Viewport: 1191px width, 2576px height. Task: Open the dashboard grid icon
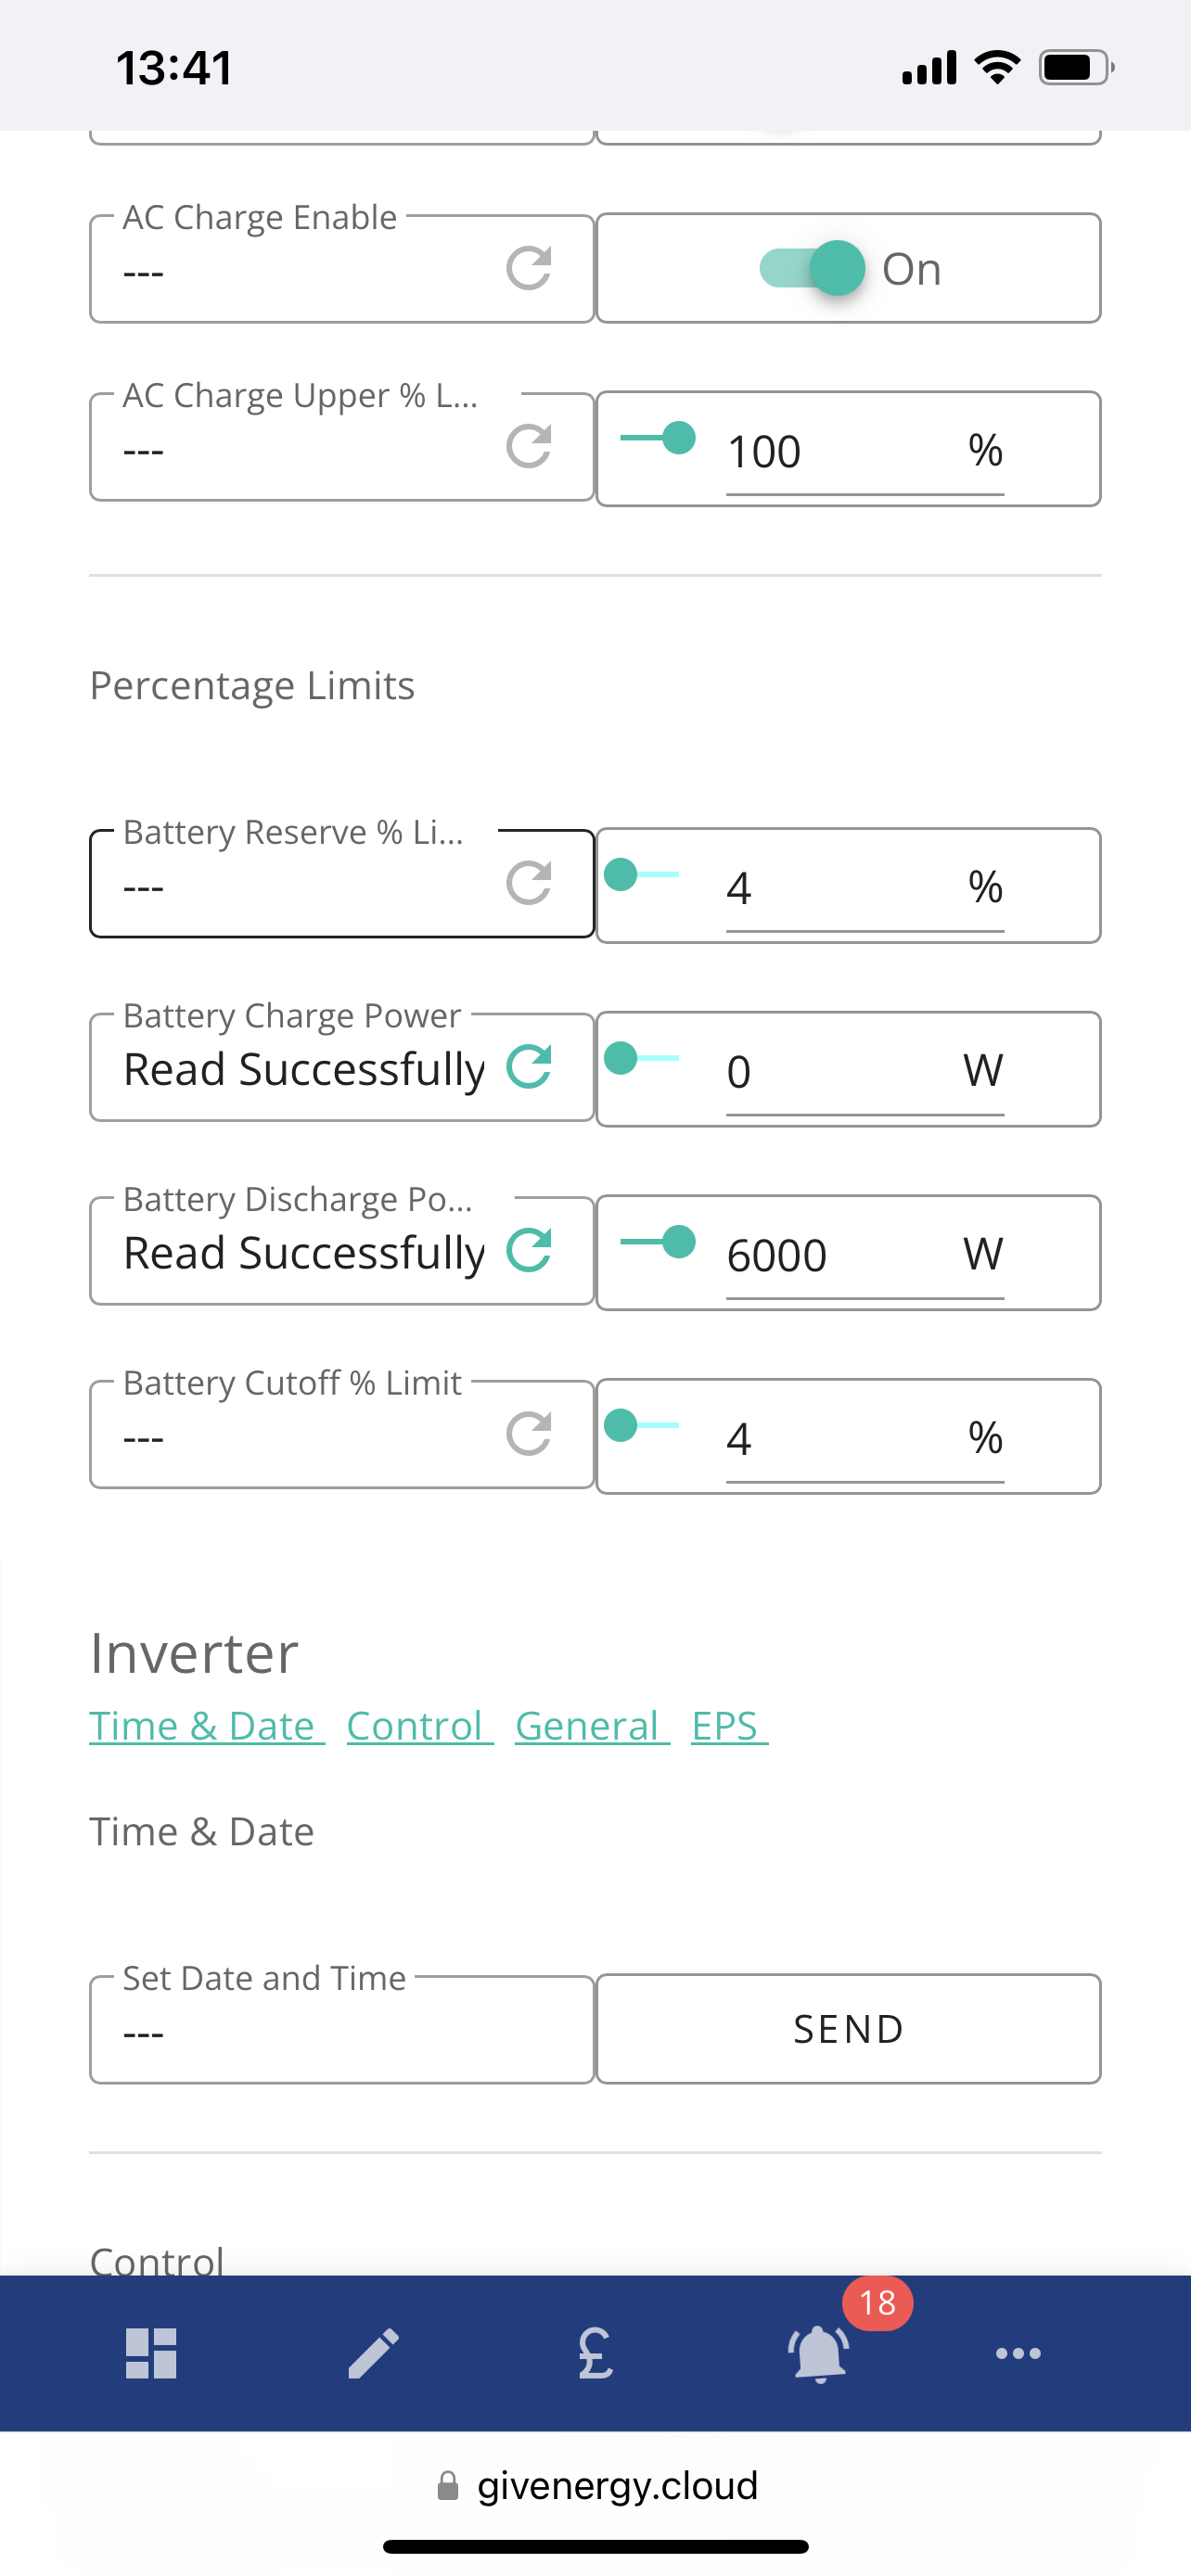click(x=151, y=2353)
